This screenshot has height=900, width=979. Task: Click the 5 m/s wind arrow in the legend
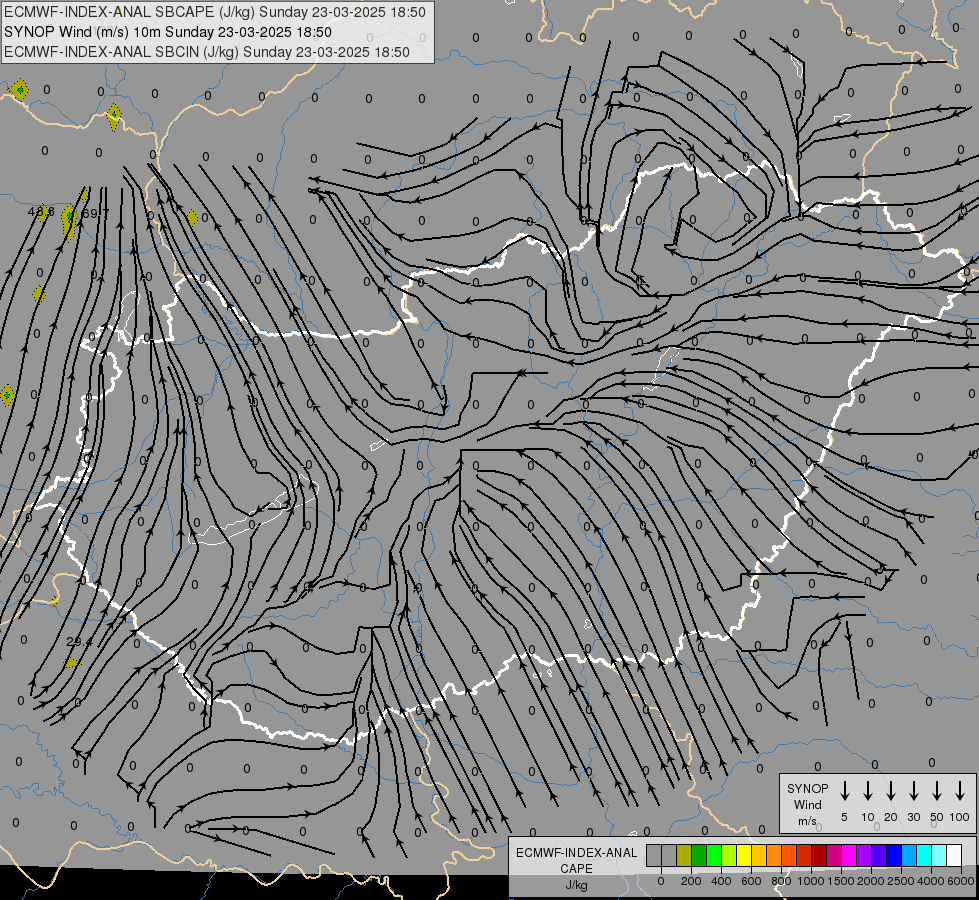pyautogui.click(x=844, y=791)
